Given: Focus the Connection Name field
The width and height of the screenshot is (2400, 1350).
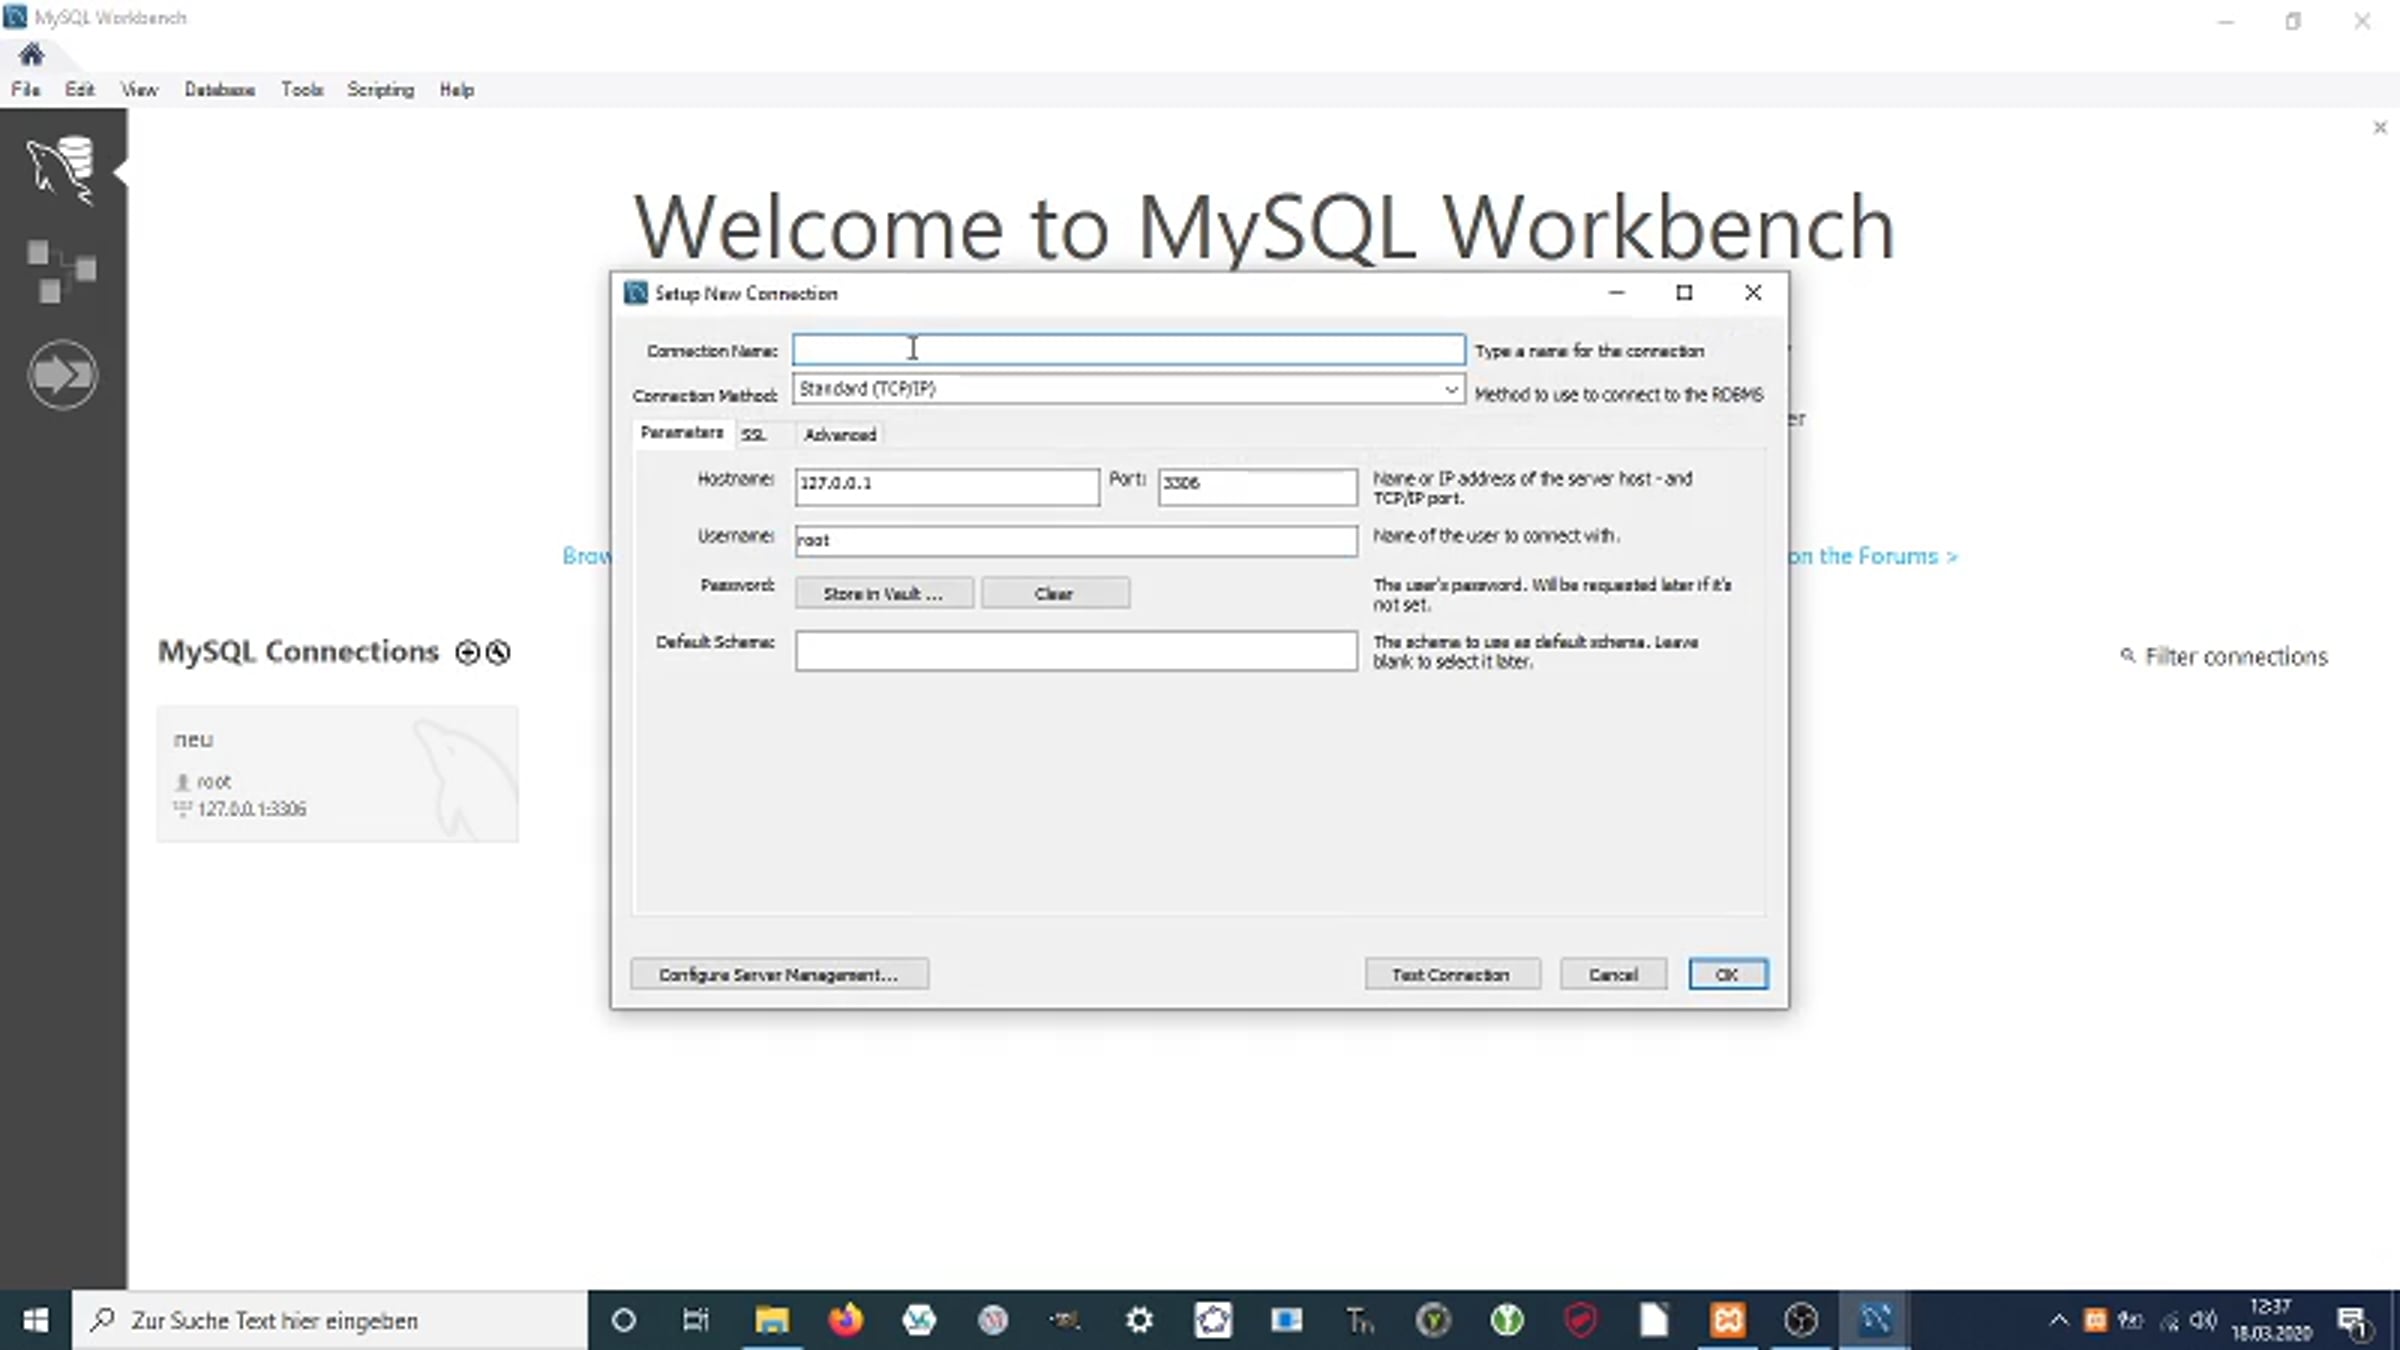Looking at the screenshot, I should pos(1129,350).
